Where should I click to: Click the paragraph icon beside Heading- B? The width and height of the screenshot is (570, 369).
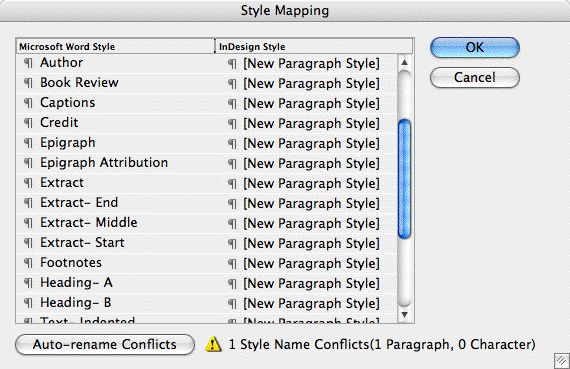[28, 303]
